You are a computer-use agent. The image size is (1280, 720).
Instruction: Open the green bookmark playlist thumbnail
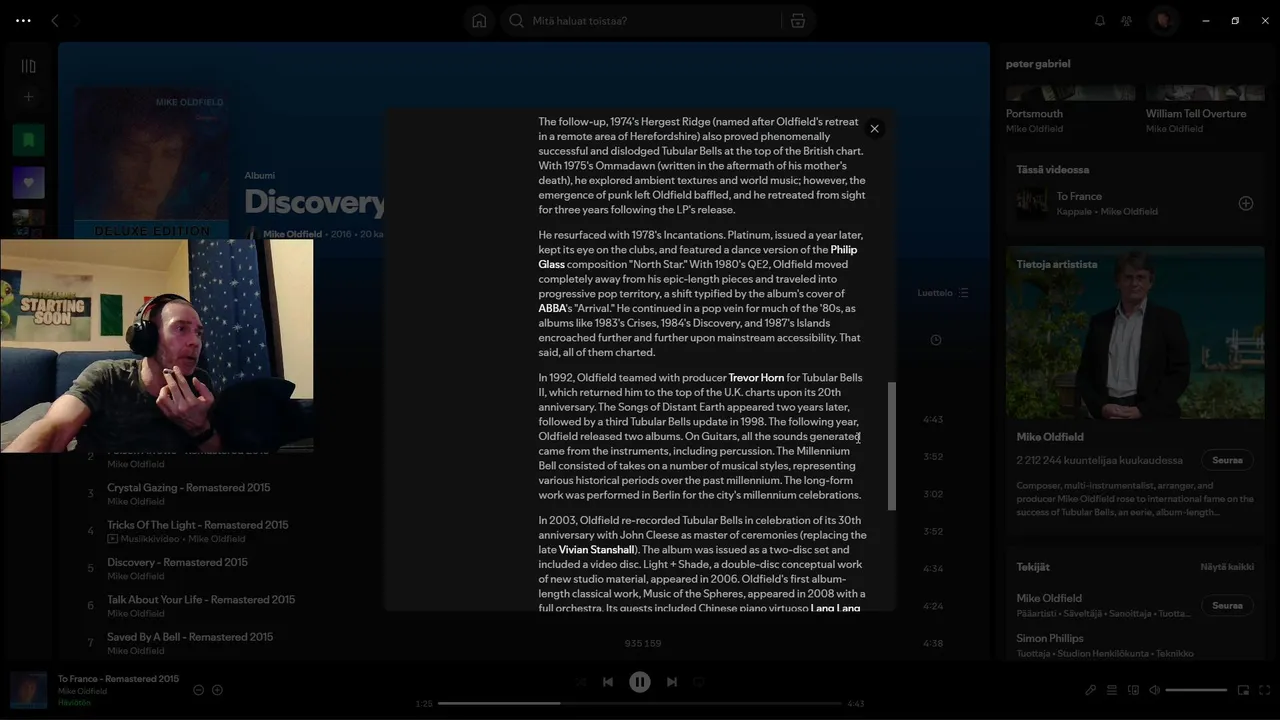28,140
